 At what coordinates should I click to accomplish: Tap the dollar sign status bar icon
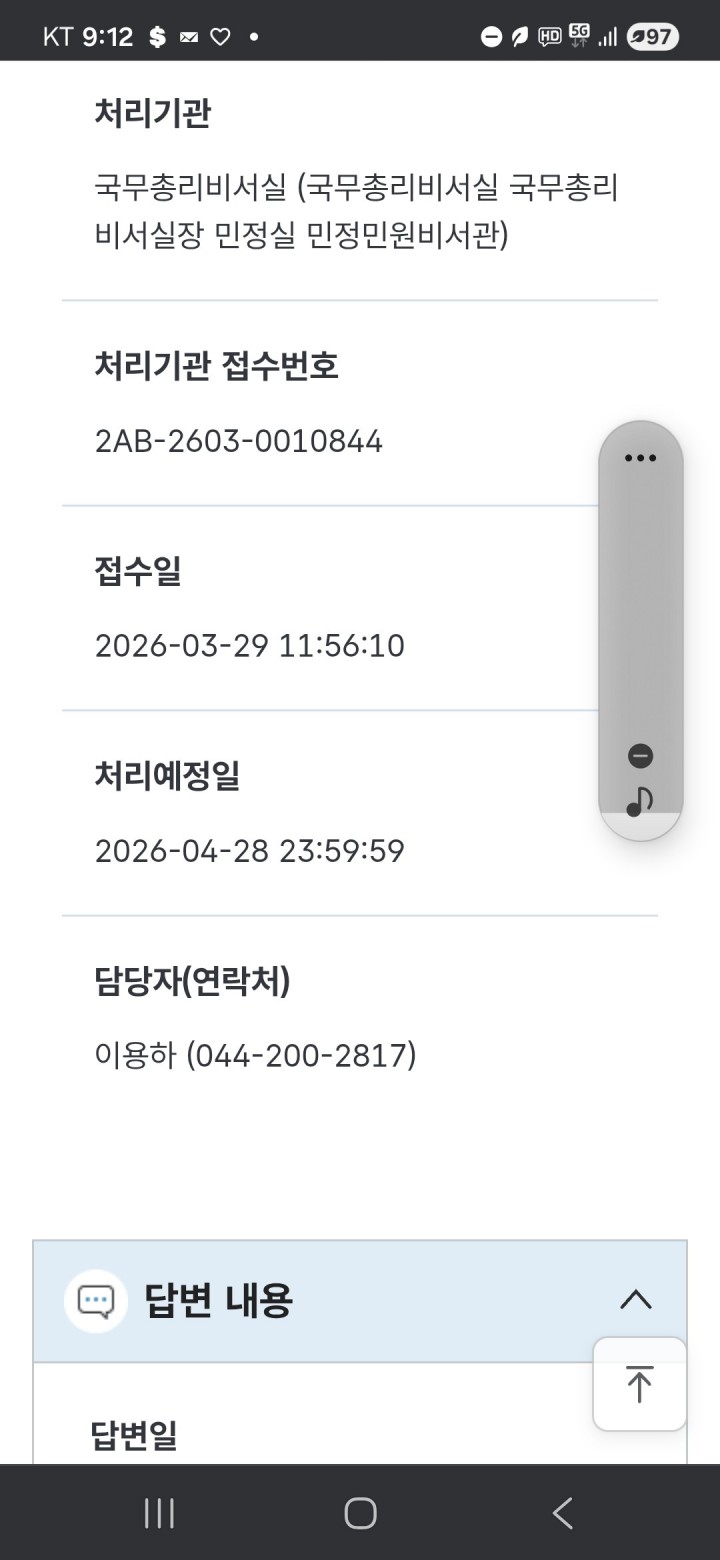[x=157, y=38]
